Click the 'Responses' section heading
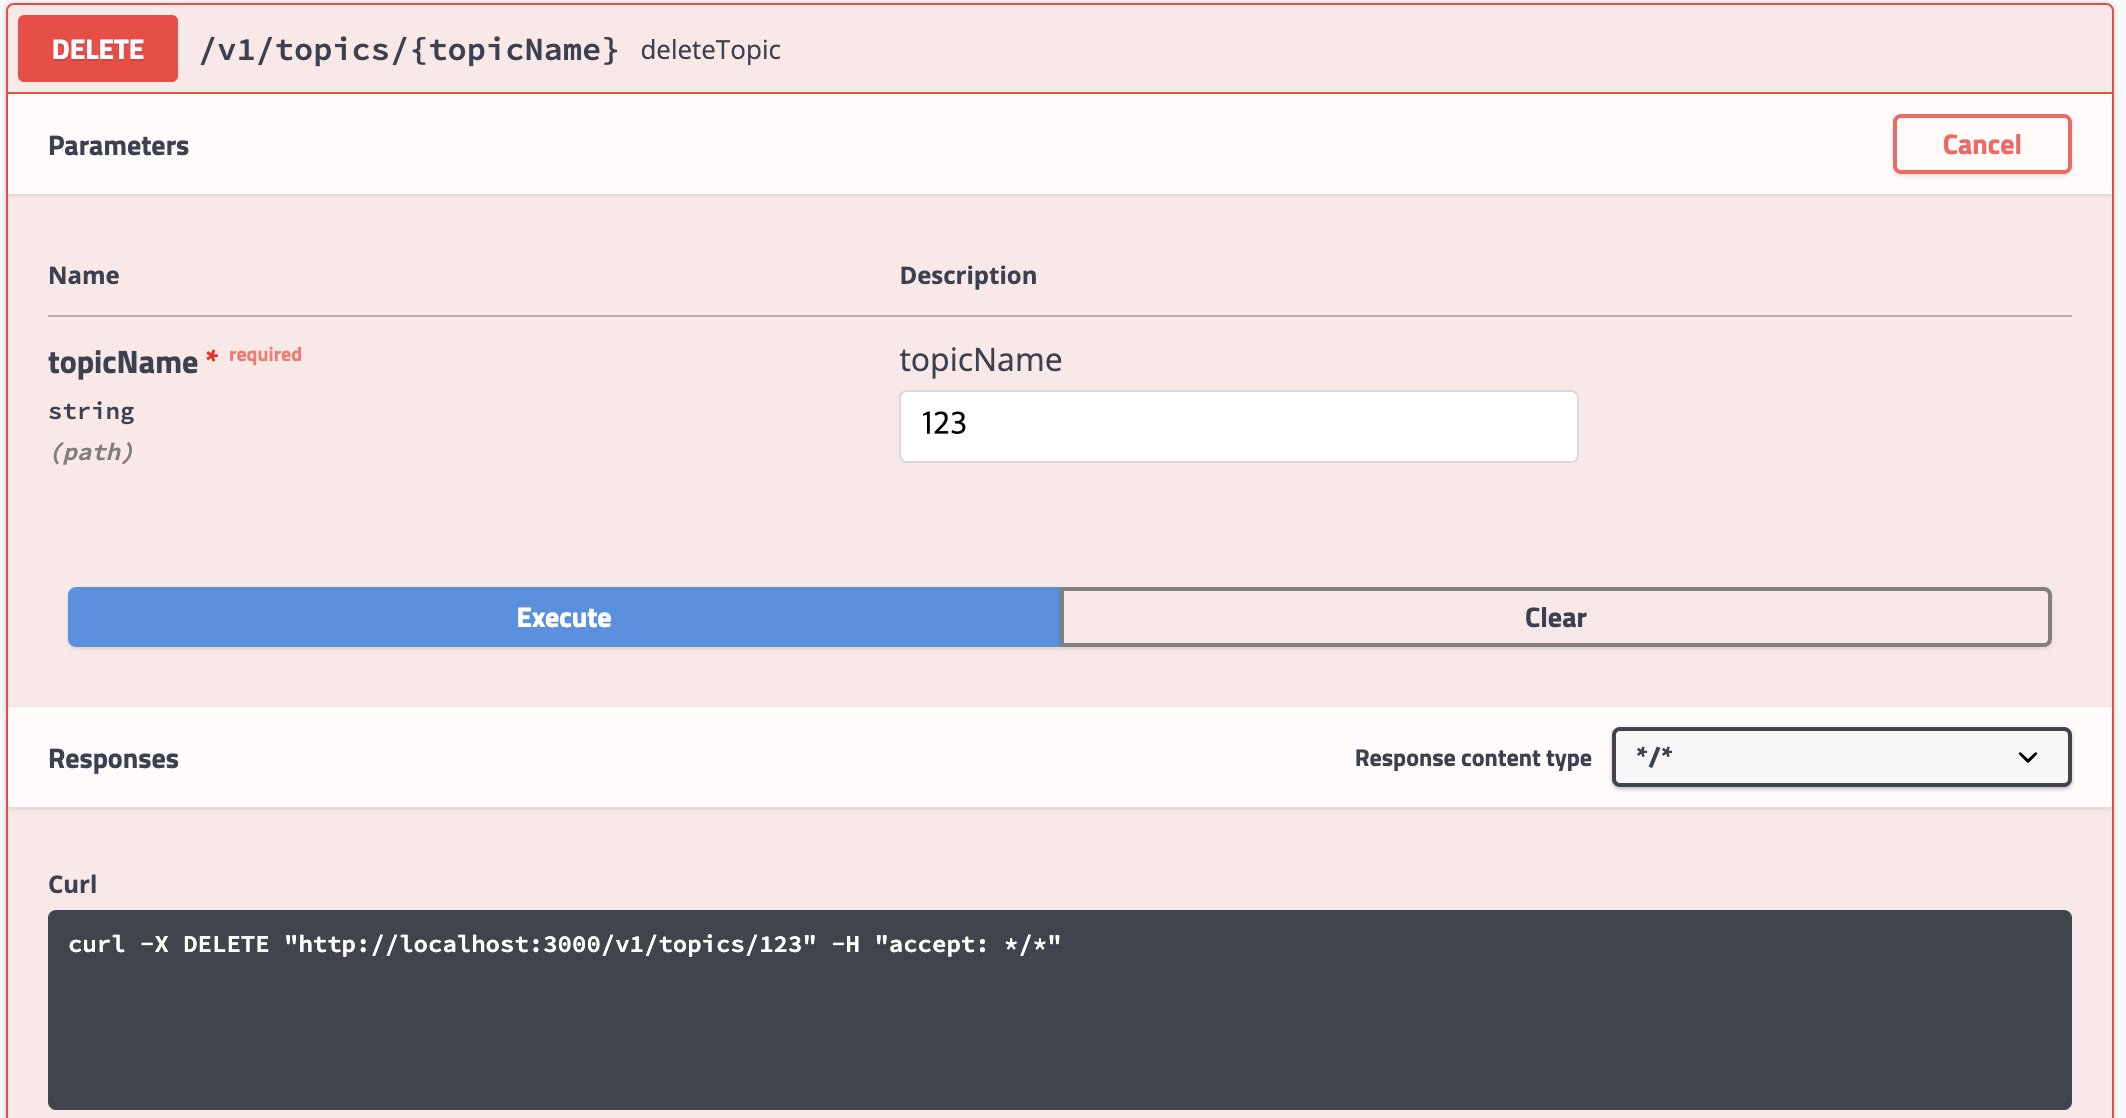This screenshot has width=2126, height=1118. (x=113, y=759)
